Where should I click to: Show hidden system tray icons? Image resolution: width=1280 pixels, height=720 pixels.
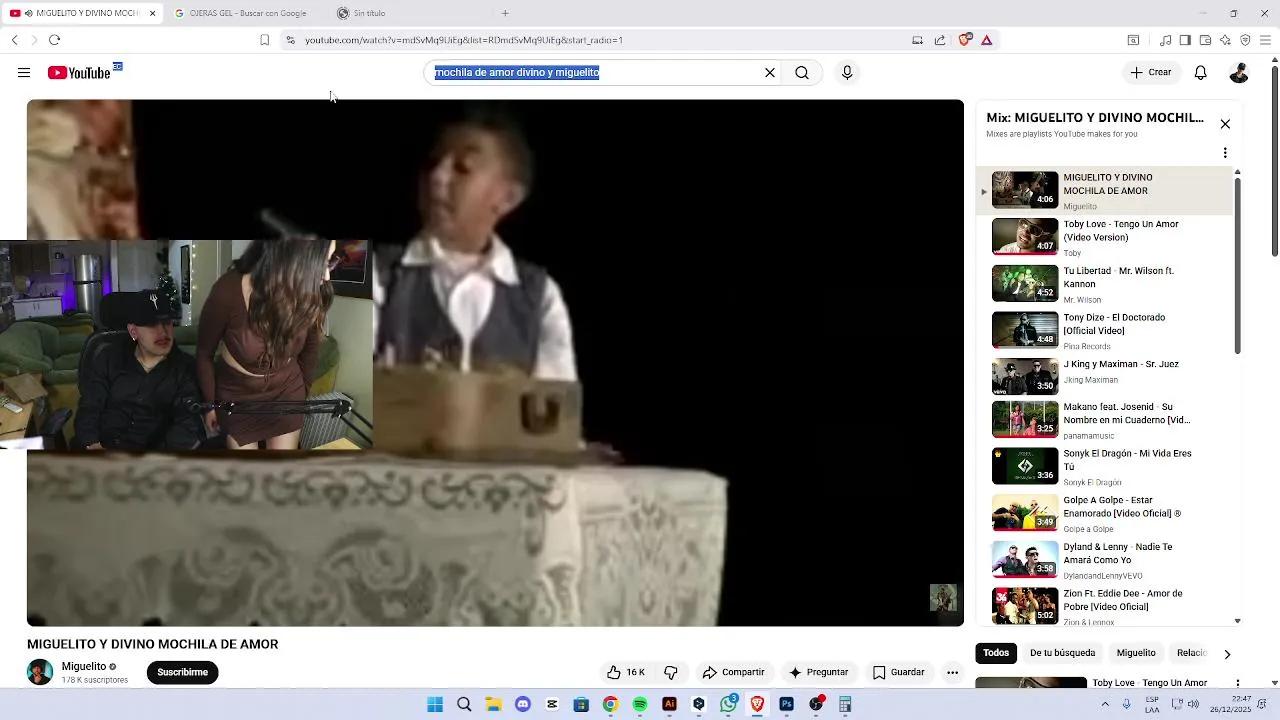point(1104,704)
